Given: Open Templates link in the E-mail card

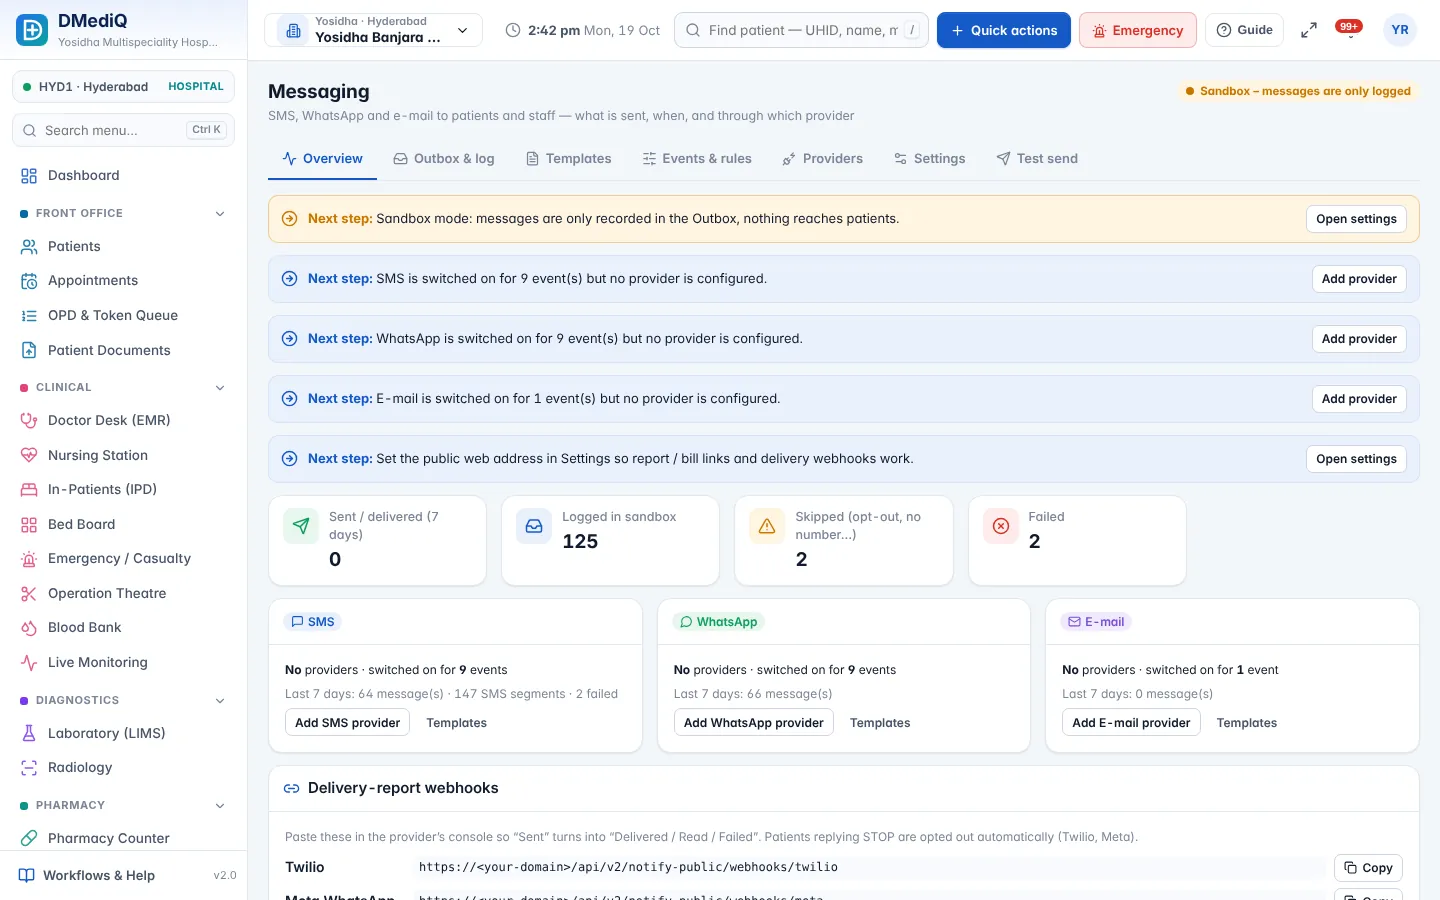Looking at the screenshot, I should (x=1247, y=723).
